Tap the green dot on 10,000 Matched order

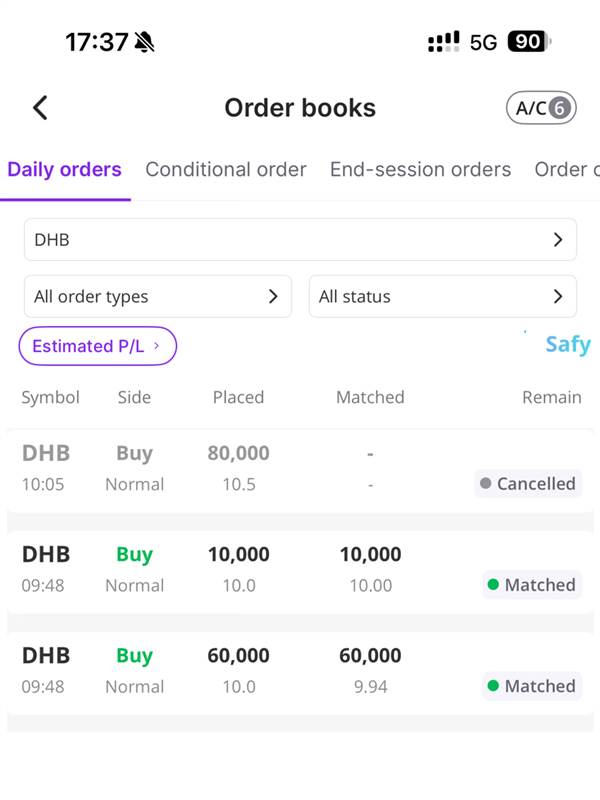492,585
